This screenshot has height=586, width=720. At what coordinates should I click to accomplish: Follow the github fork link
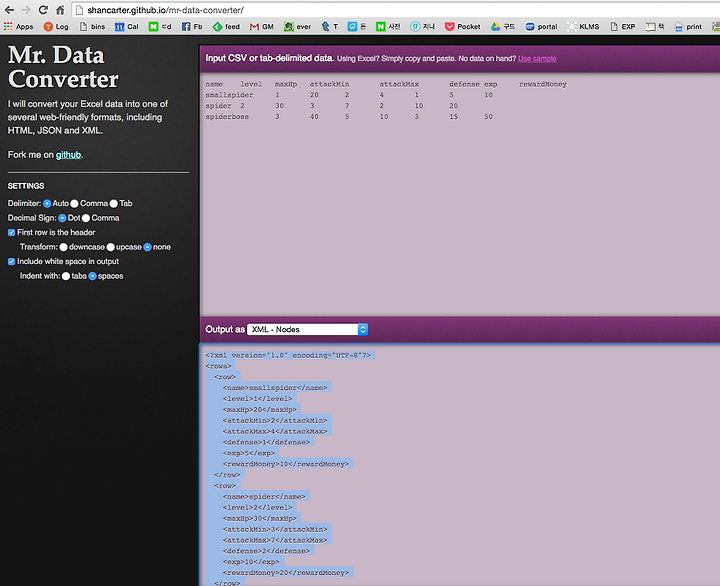(x=68, y=155)
